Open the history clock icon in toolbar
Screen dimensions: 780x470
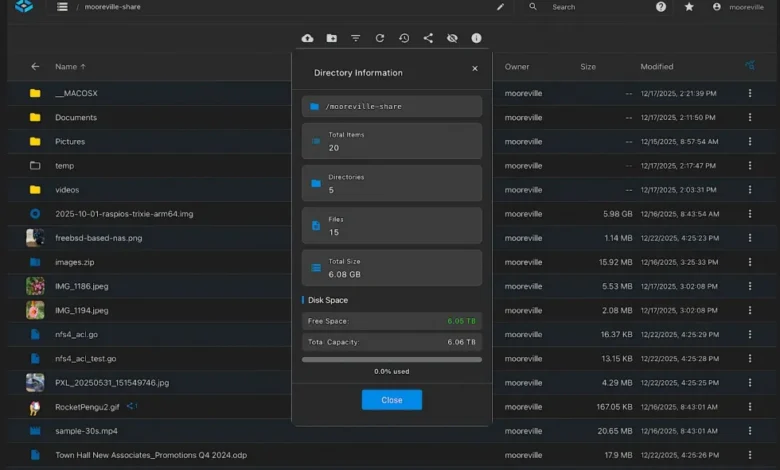point(404,38)
